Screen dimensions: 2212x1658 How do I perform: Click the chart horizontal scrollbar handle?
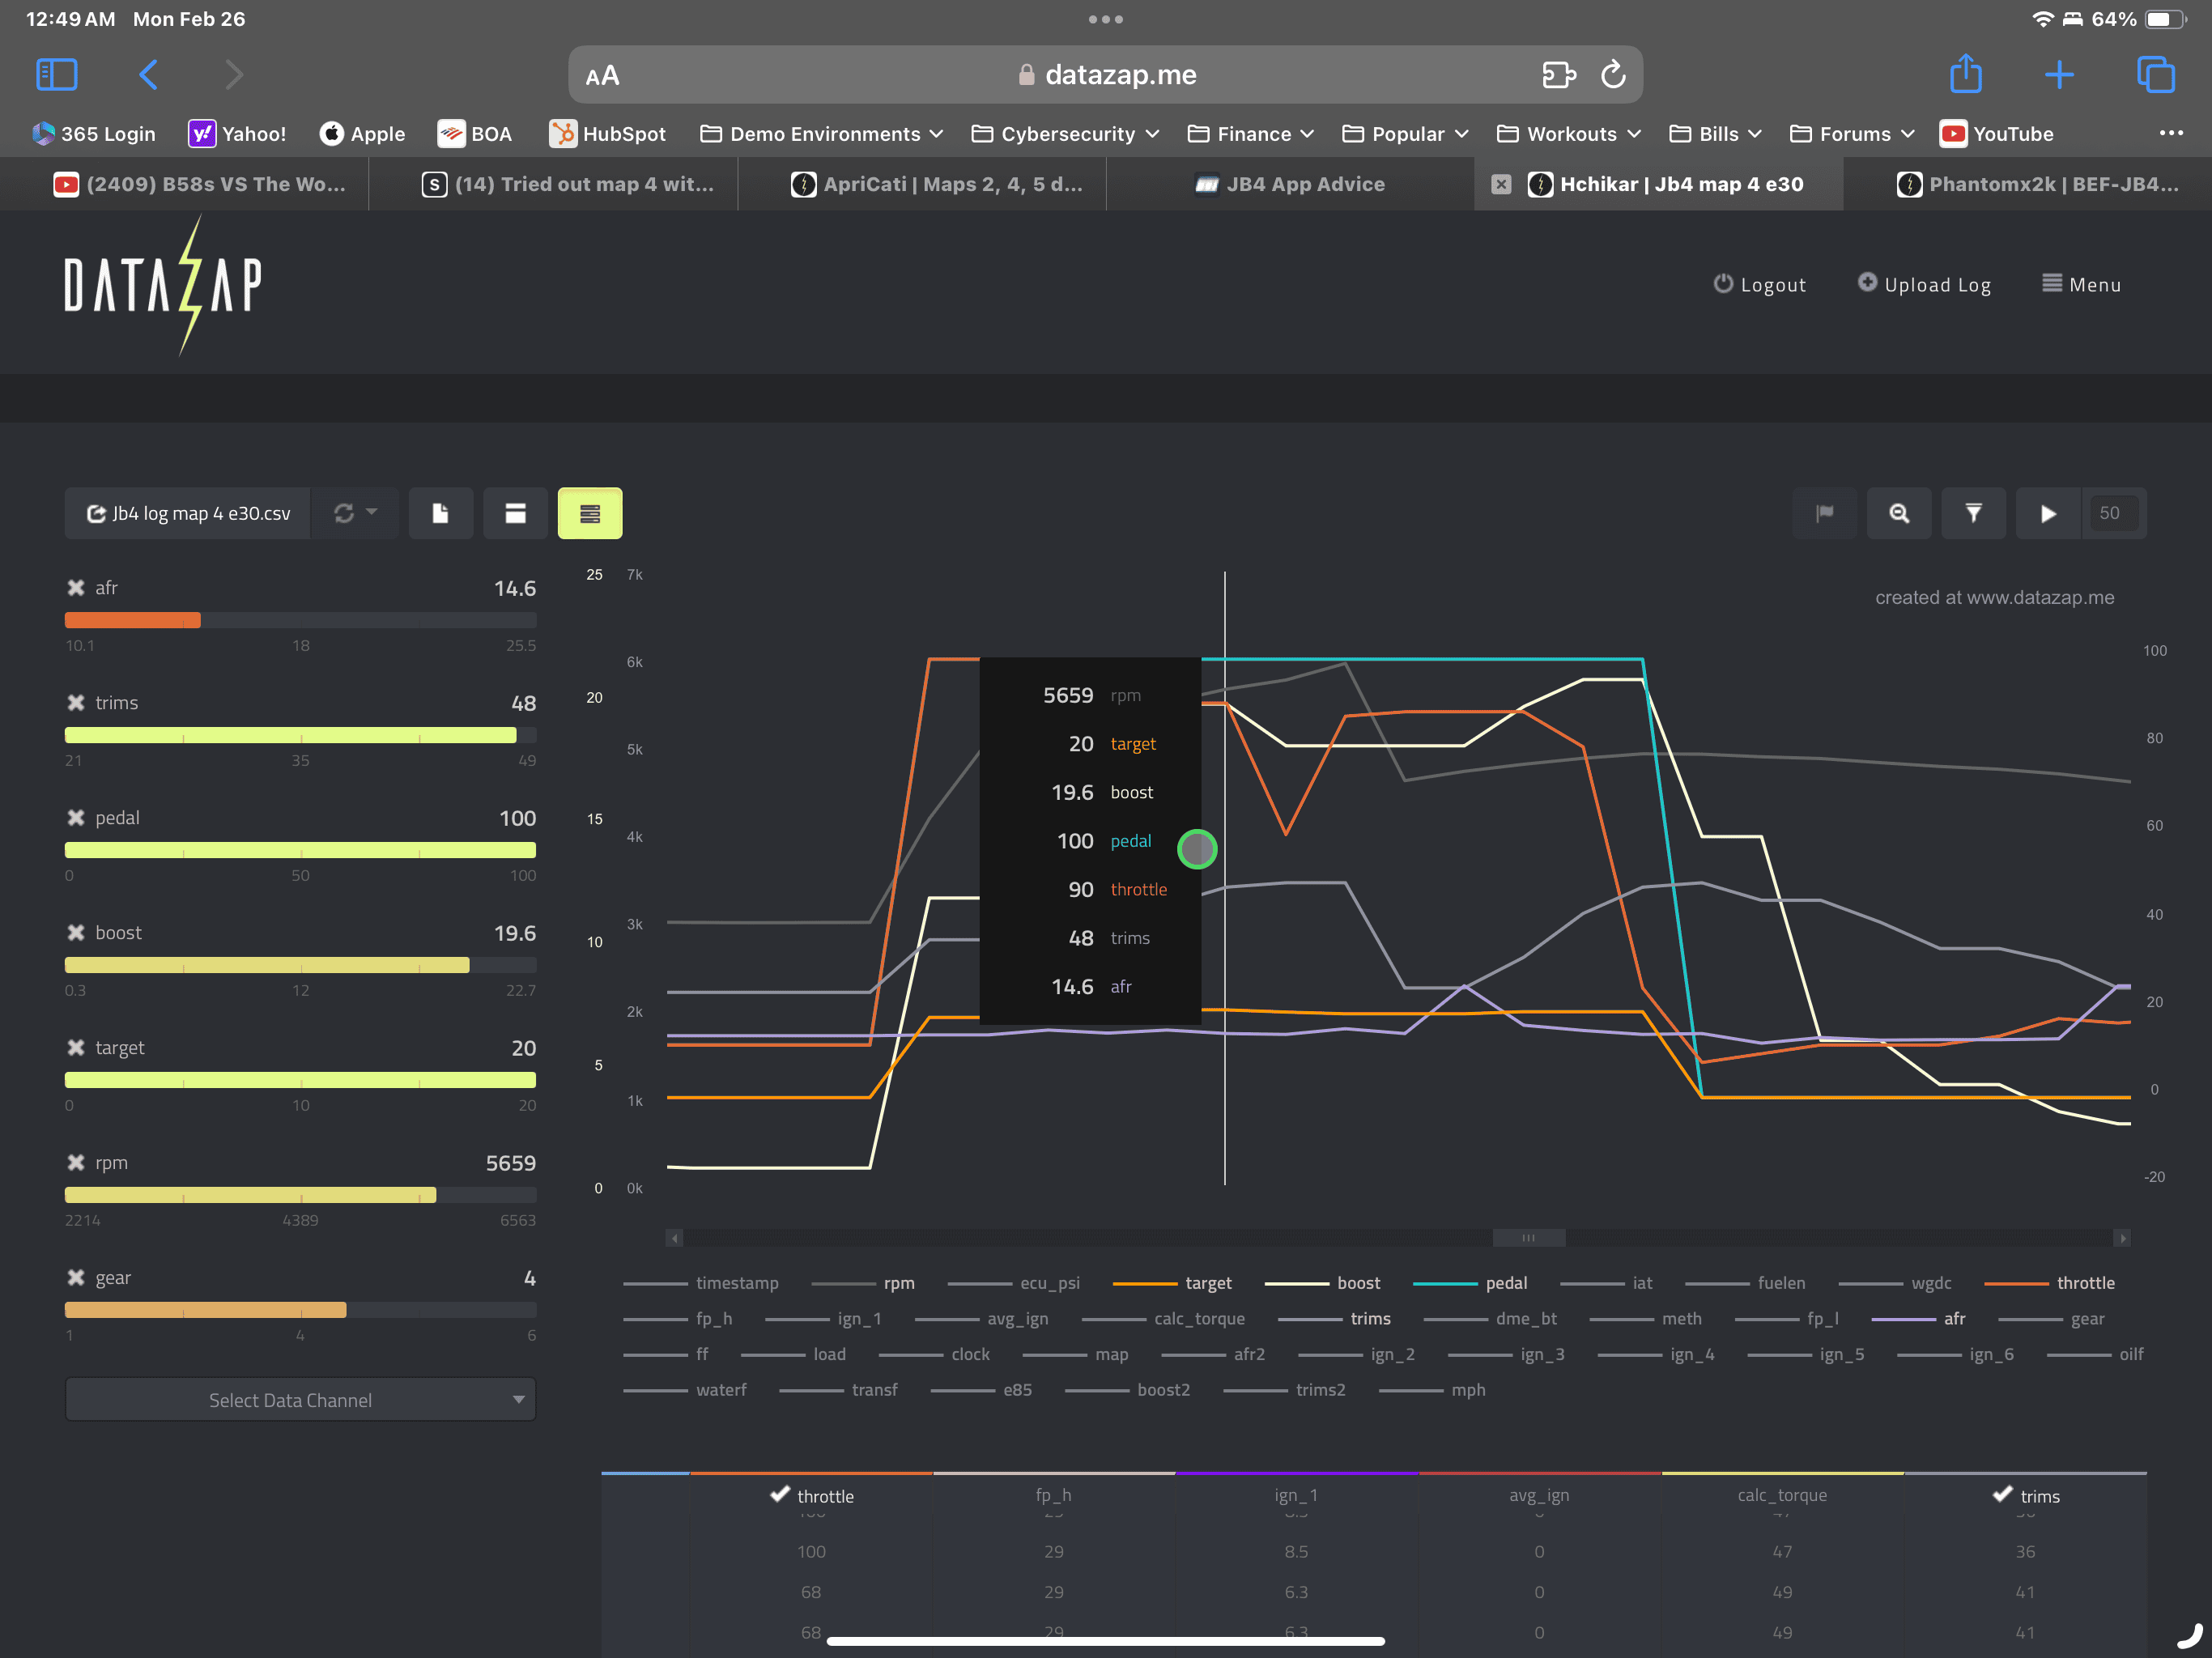click(1528, 1238)
